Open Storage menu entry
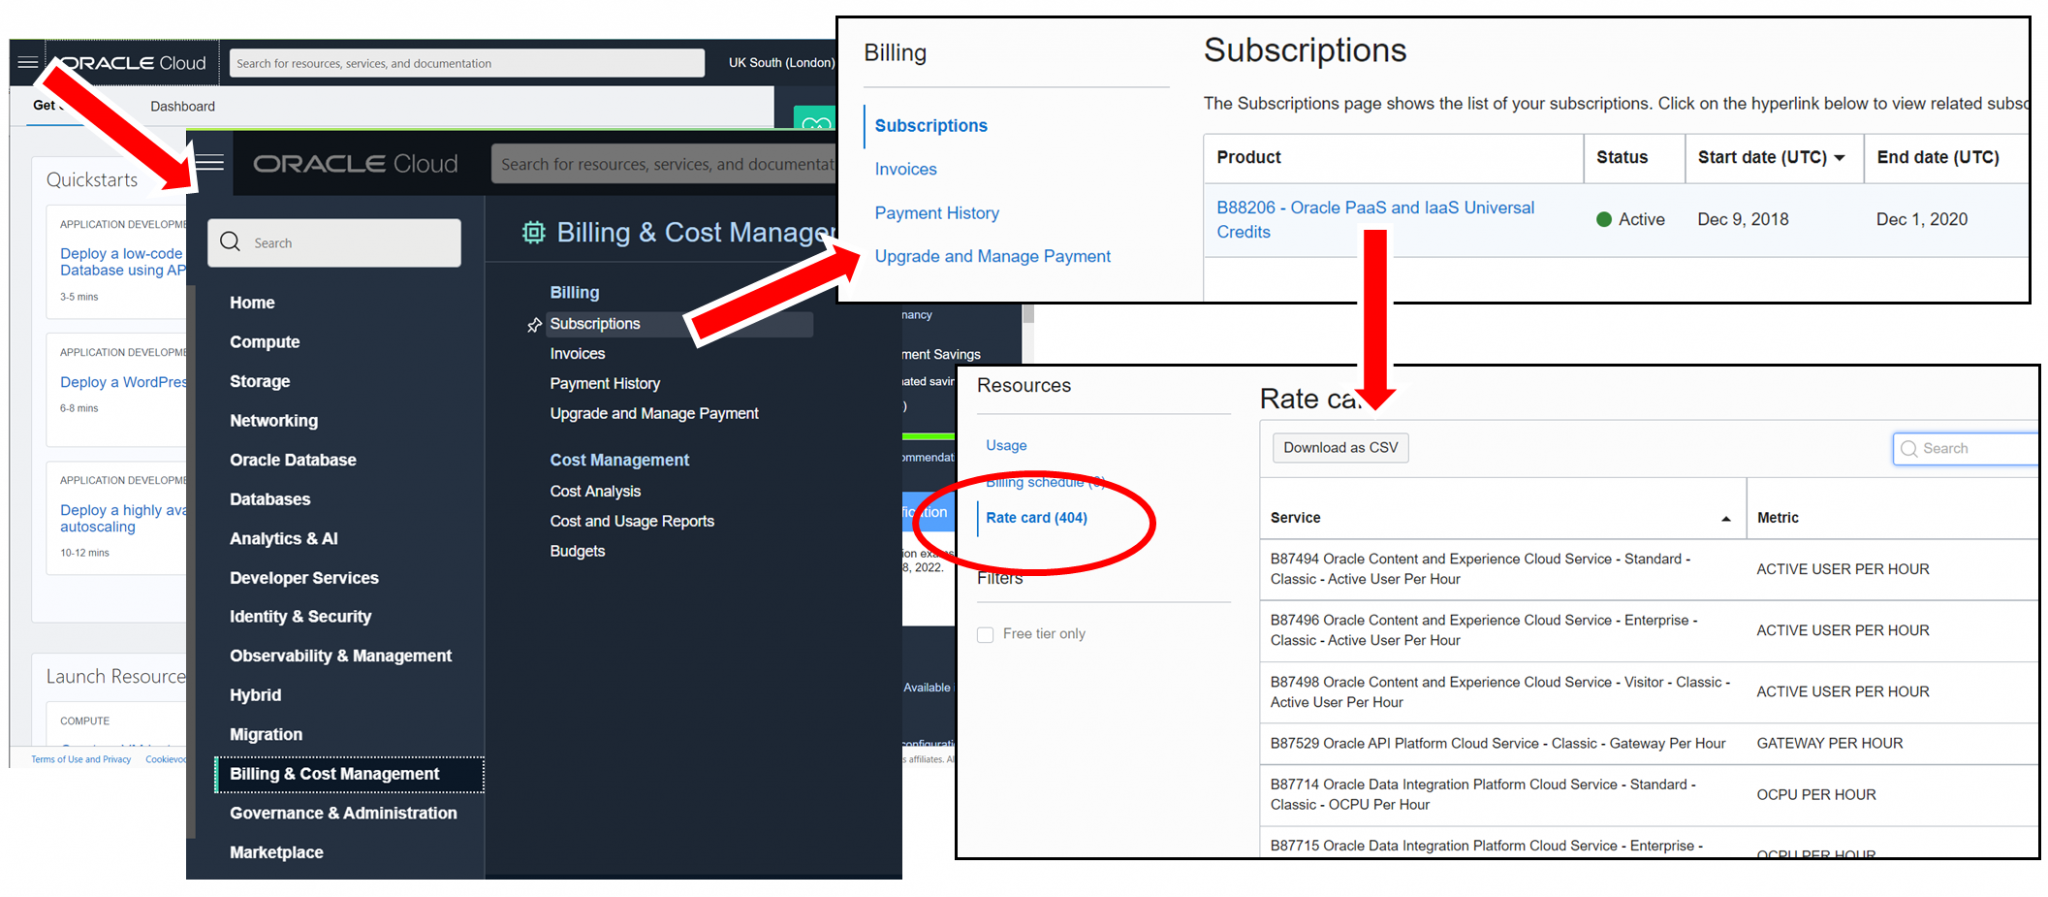This screenshot has width=2048, height=897. pos(260,381)
